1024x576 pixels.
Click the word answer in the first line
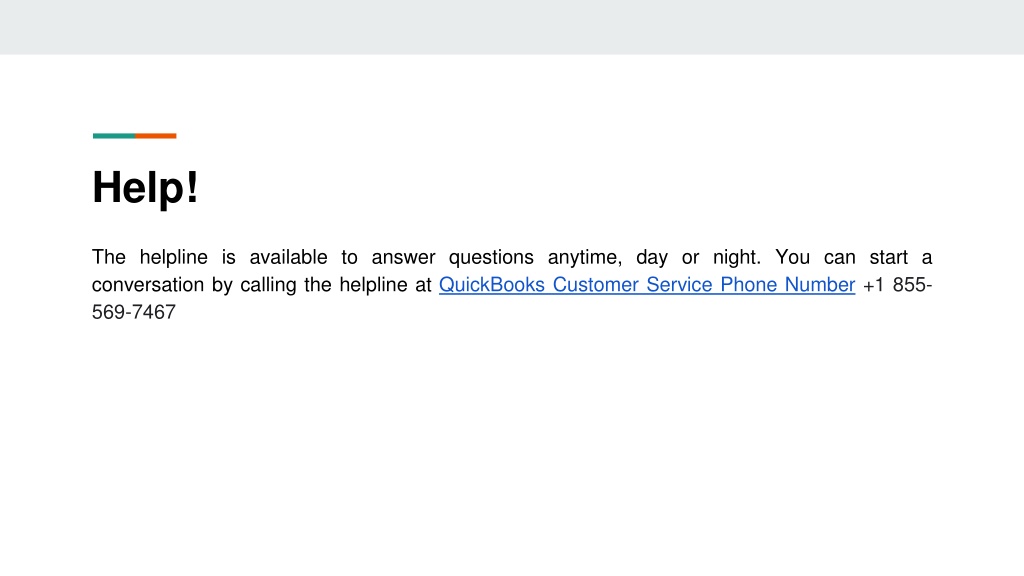click(x=404, y=257)
